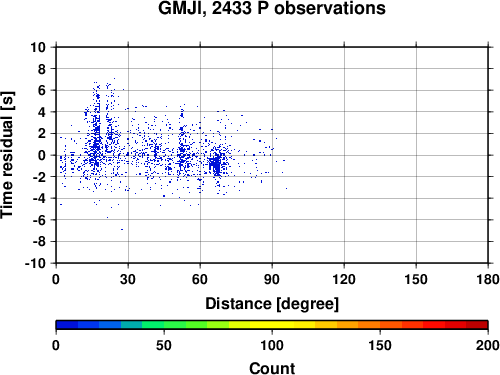Click the dense data column near 17 degrees
500x375 pixels.
click(97, 132)
